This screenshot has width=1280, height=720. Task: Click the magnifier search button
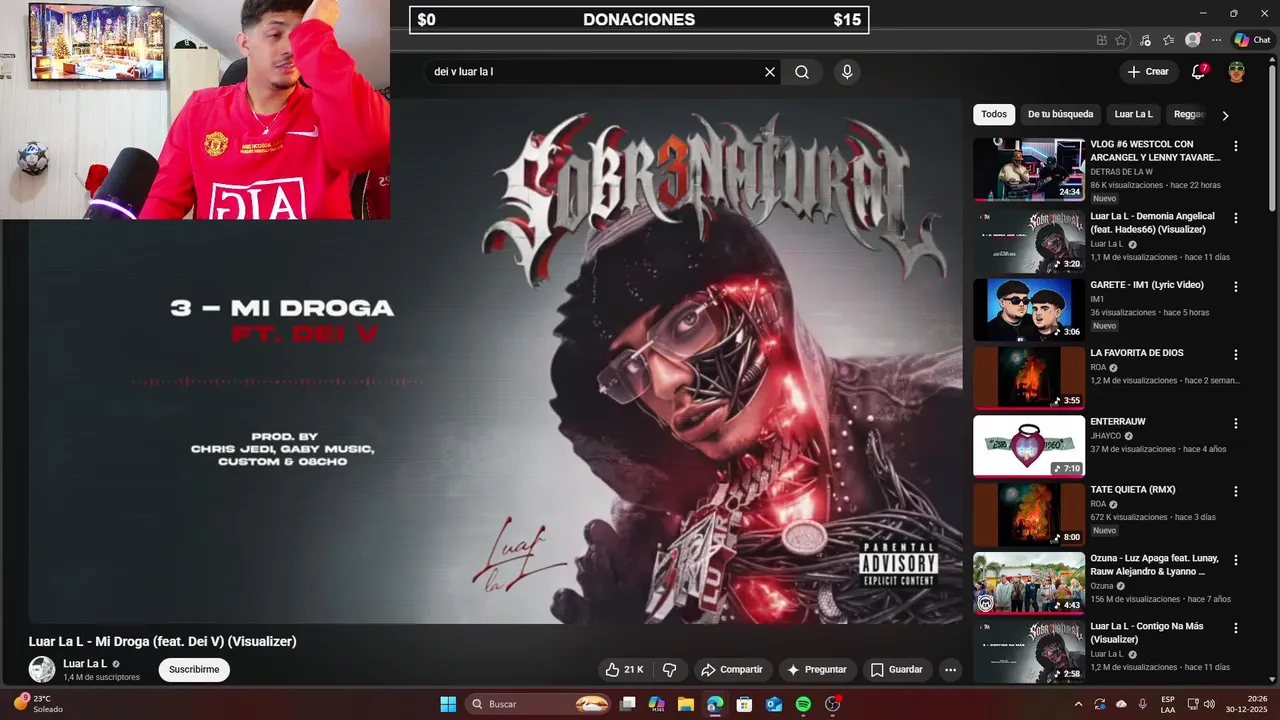(802, 72)
